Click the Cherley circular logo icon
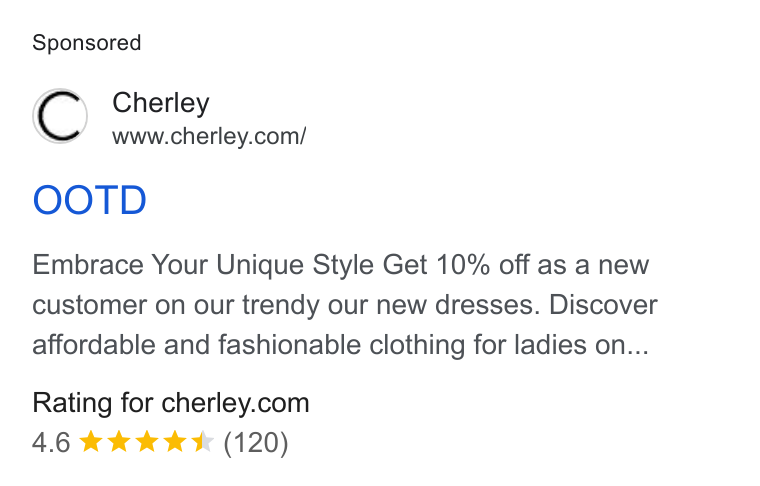Screen dimensions: 760x486 (60, 116)
